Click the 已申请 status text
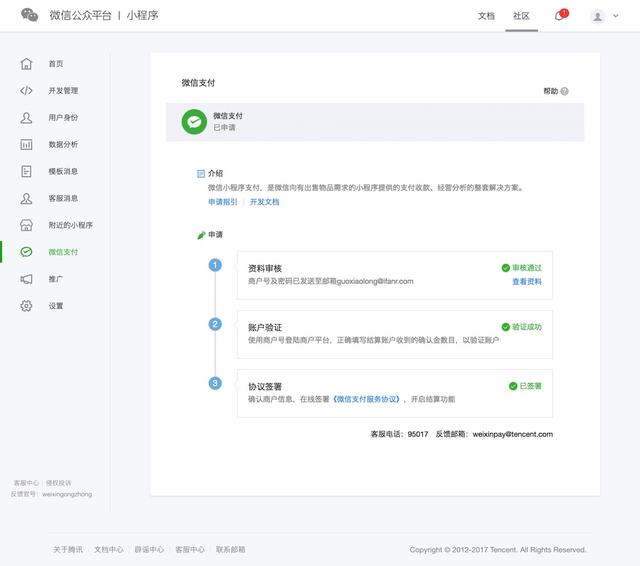Screen dimensions: 640x566 [x=224, y=128]
